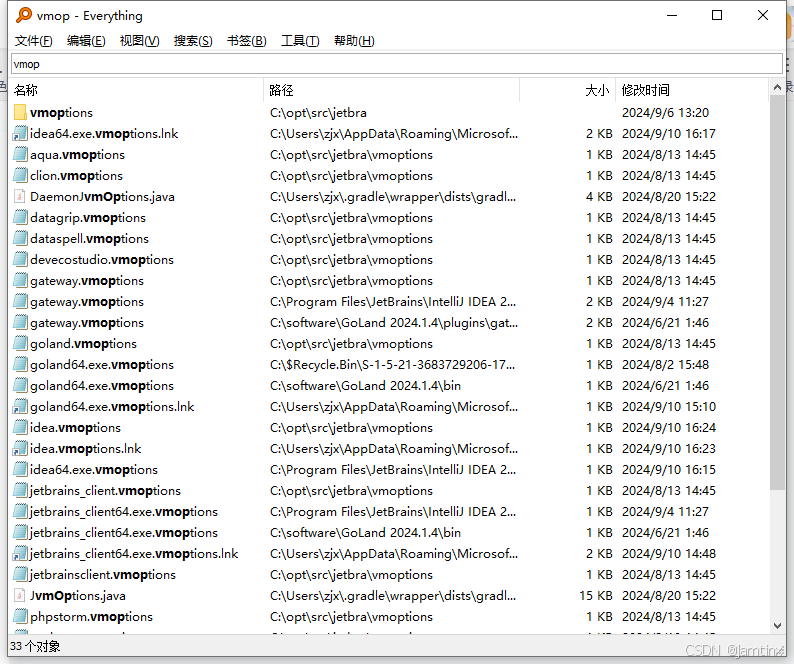Select file name JvmOptions.java
This screenshot has width=794, height=664.
pyautogui.click(x=77, y=596)
